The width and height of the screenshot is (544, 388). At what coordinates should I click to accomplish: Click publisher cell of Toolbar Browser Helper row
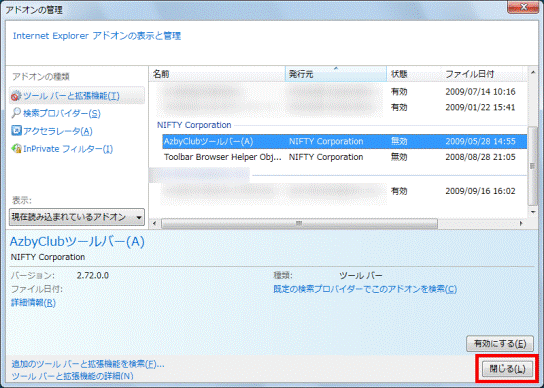[x=326, y=157]
